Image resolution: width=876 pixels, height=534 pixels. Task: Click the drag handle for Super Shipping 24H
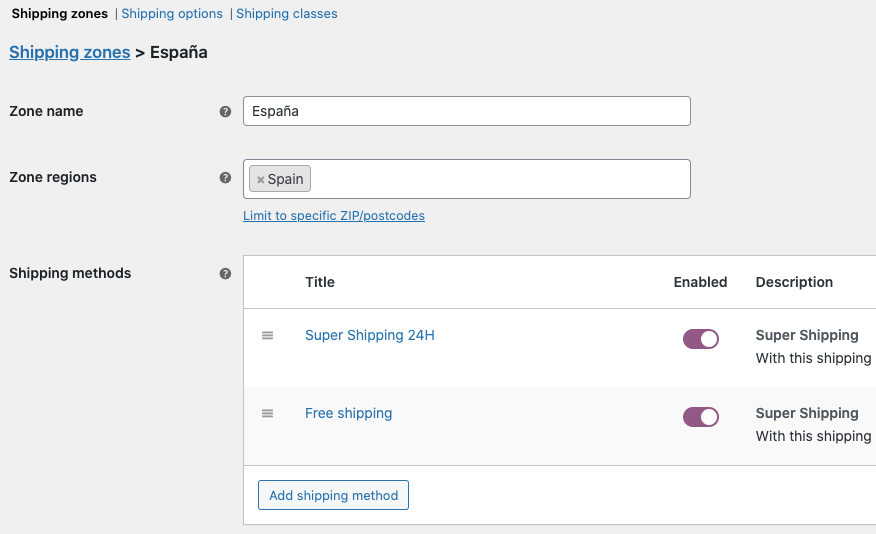point(268,335)
